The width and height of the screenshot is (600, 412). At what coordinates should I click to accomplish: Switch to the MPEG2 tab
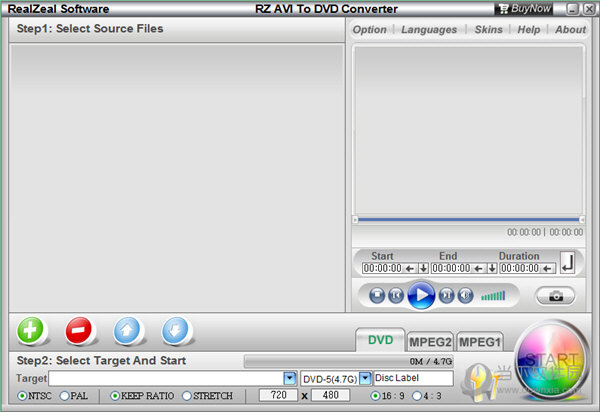[x=430, y=342]
